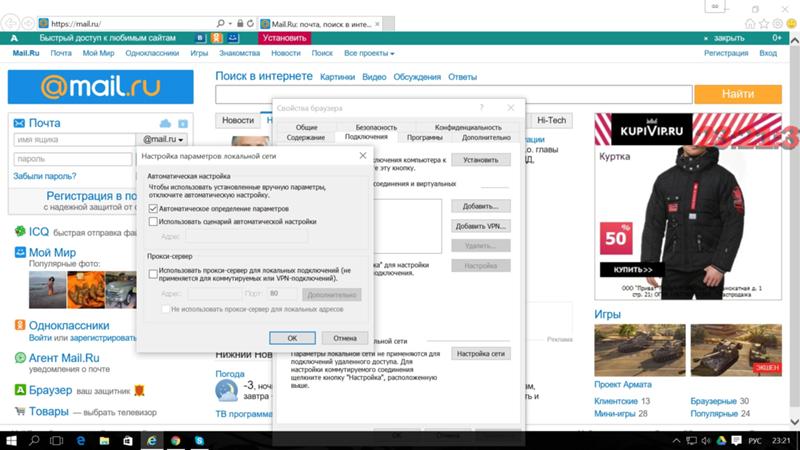The width and height of the screenshot is (800, 450).
Task: Open Skype from the taskbar
Action: 199,440
